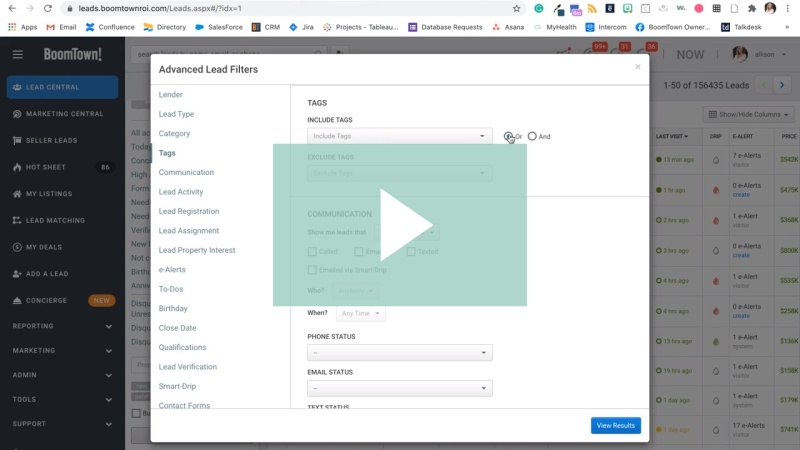This screenshot has width=800, height=450.
Task: Select the Tags filter section
Action: [167, 153]
